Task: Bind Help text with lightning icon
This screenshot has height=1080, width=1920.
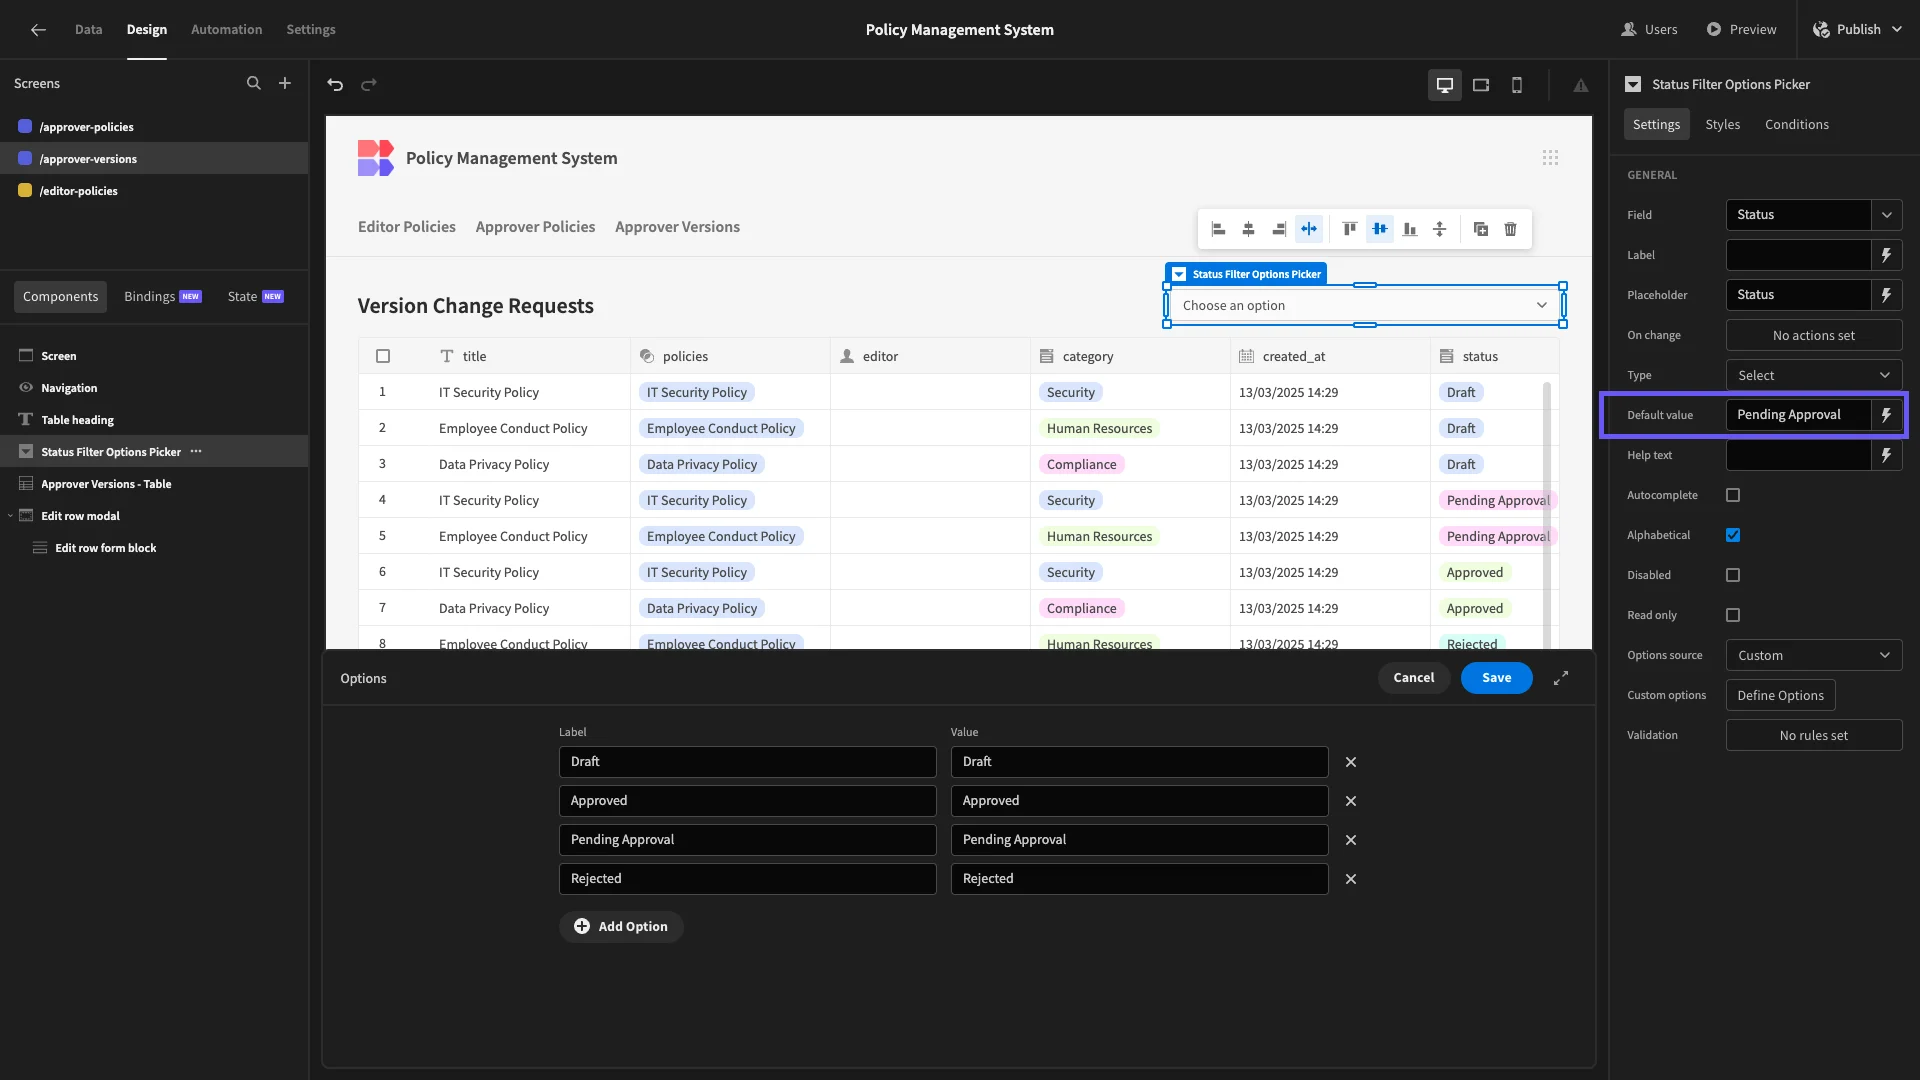Action: coord(1887,455)
